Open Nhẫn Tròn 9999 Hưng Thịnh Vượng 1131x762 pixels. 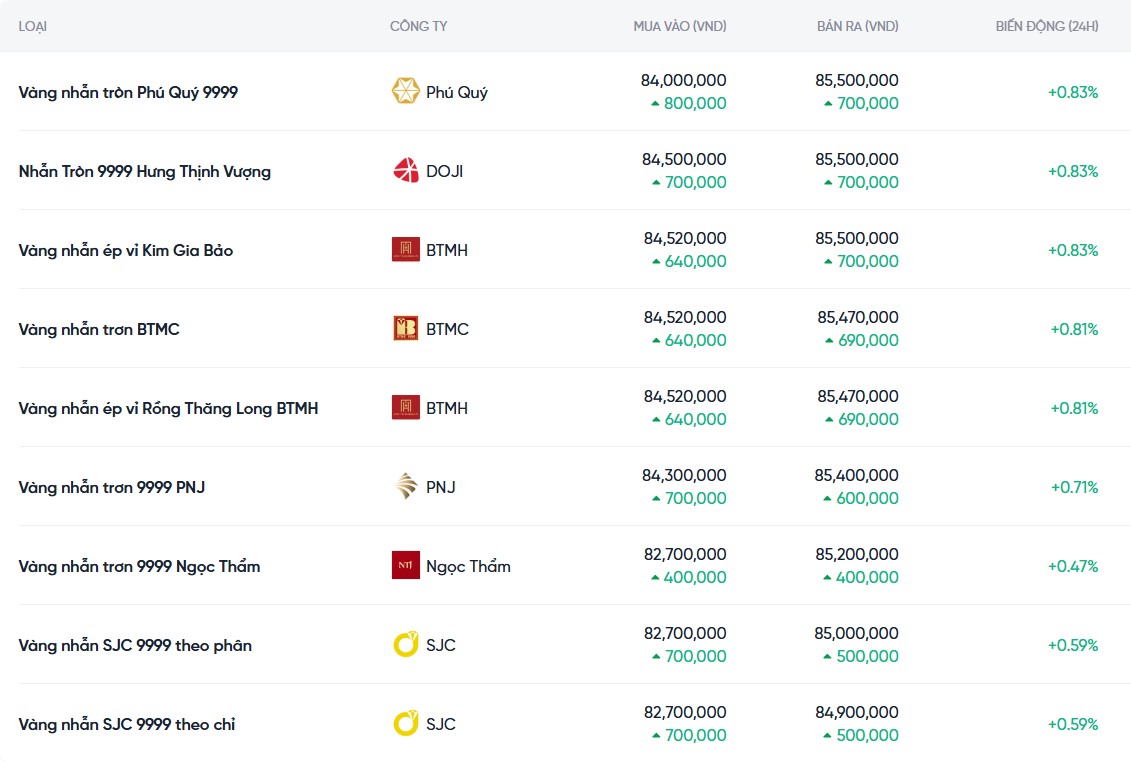[x=144, y=171]
